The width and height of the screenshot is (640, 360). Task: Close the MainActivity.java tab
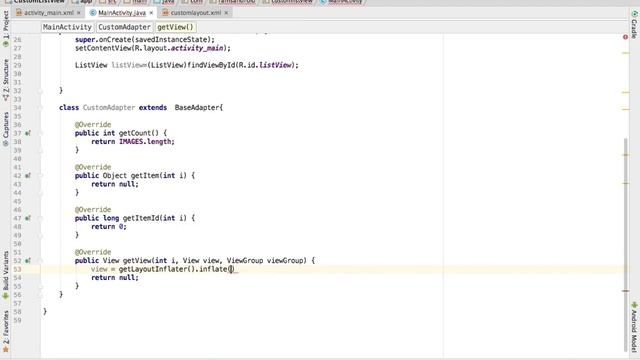151,13
